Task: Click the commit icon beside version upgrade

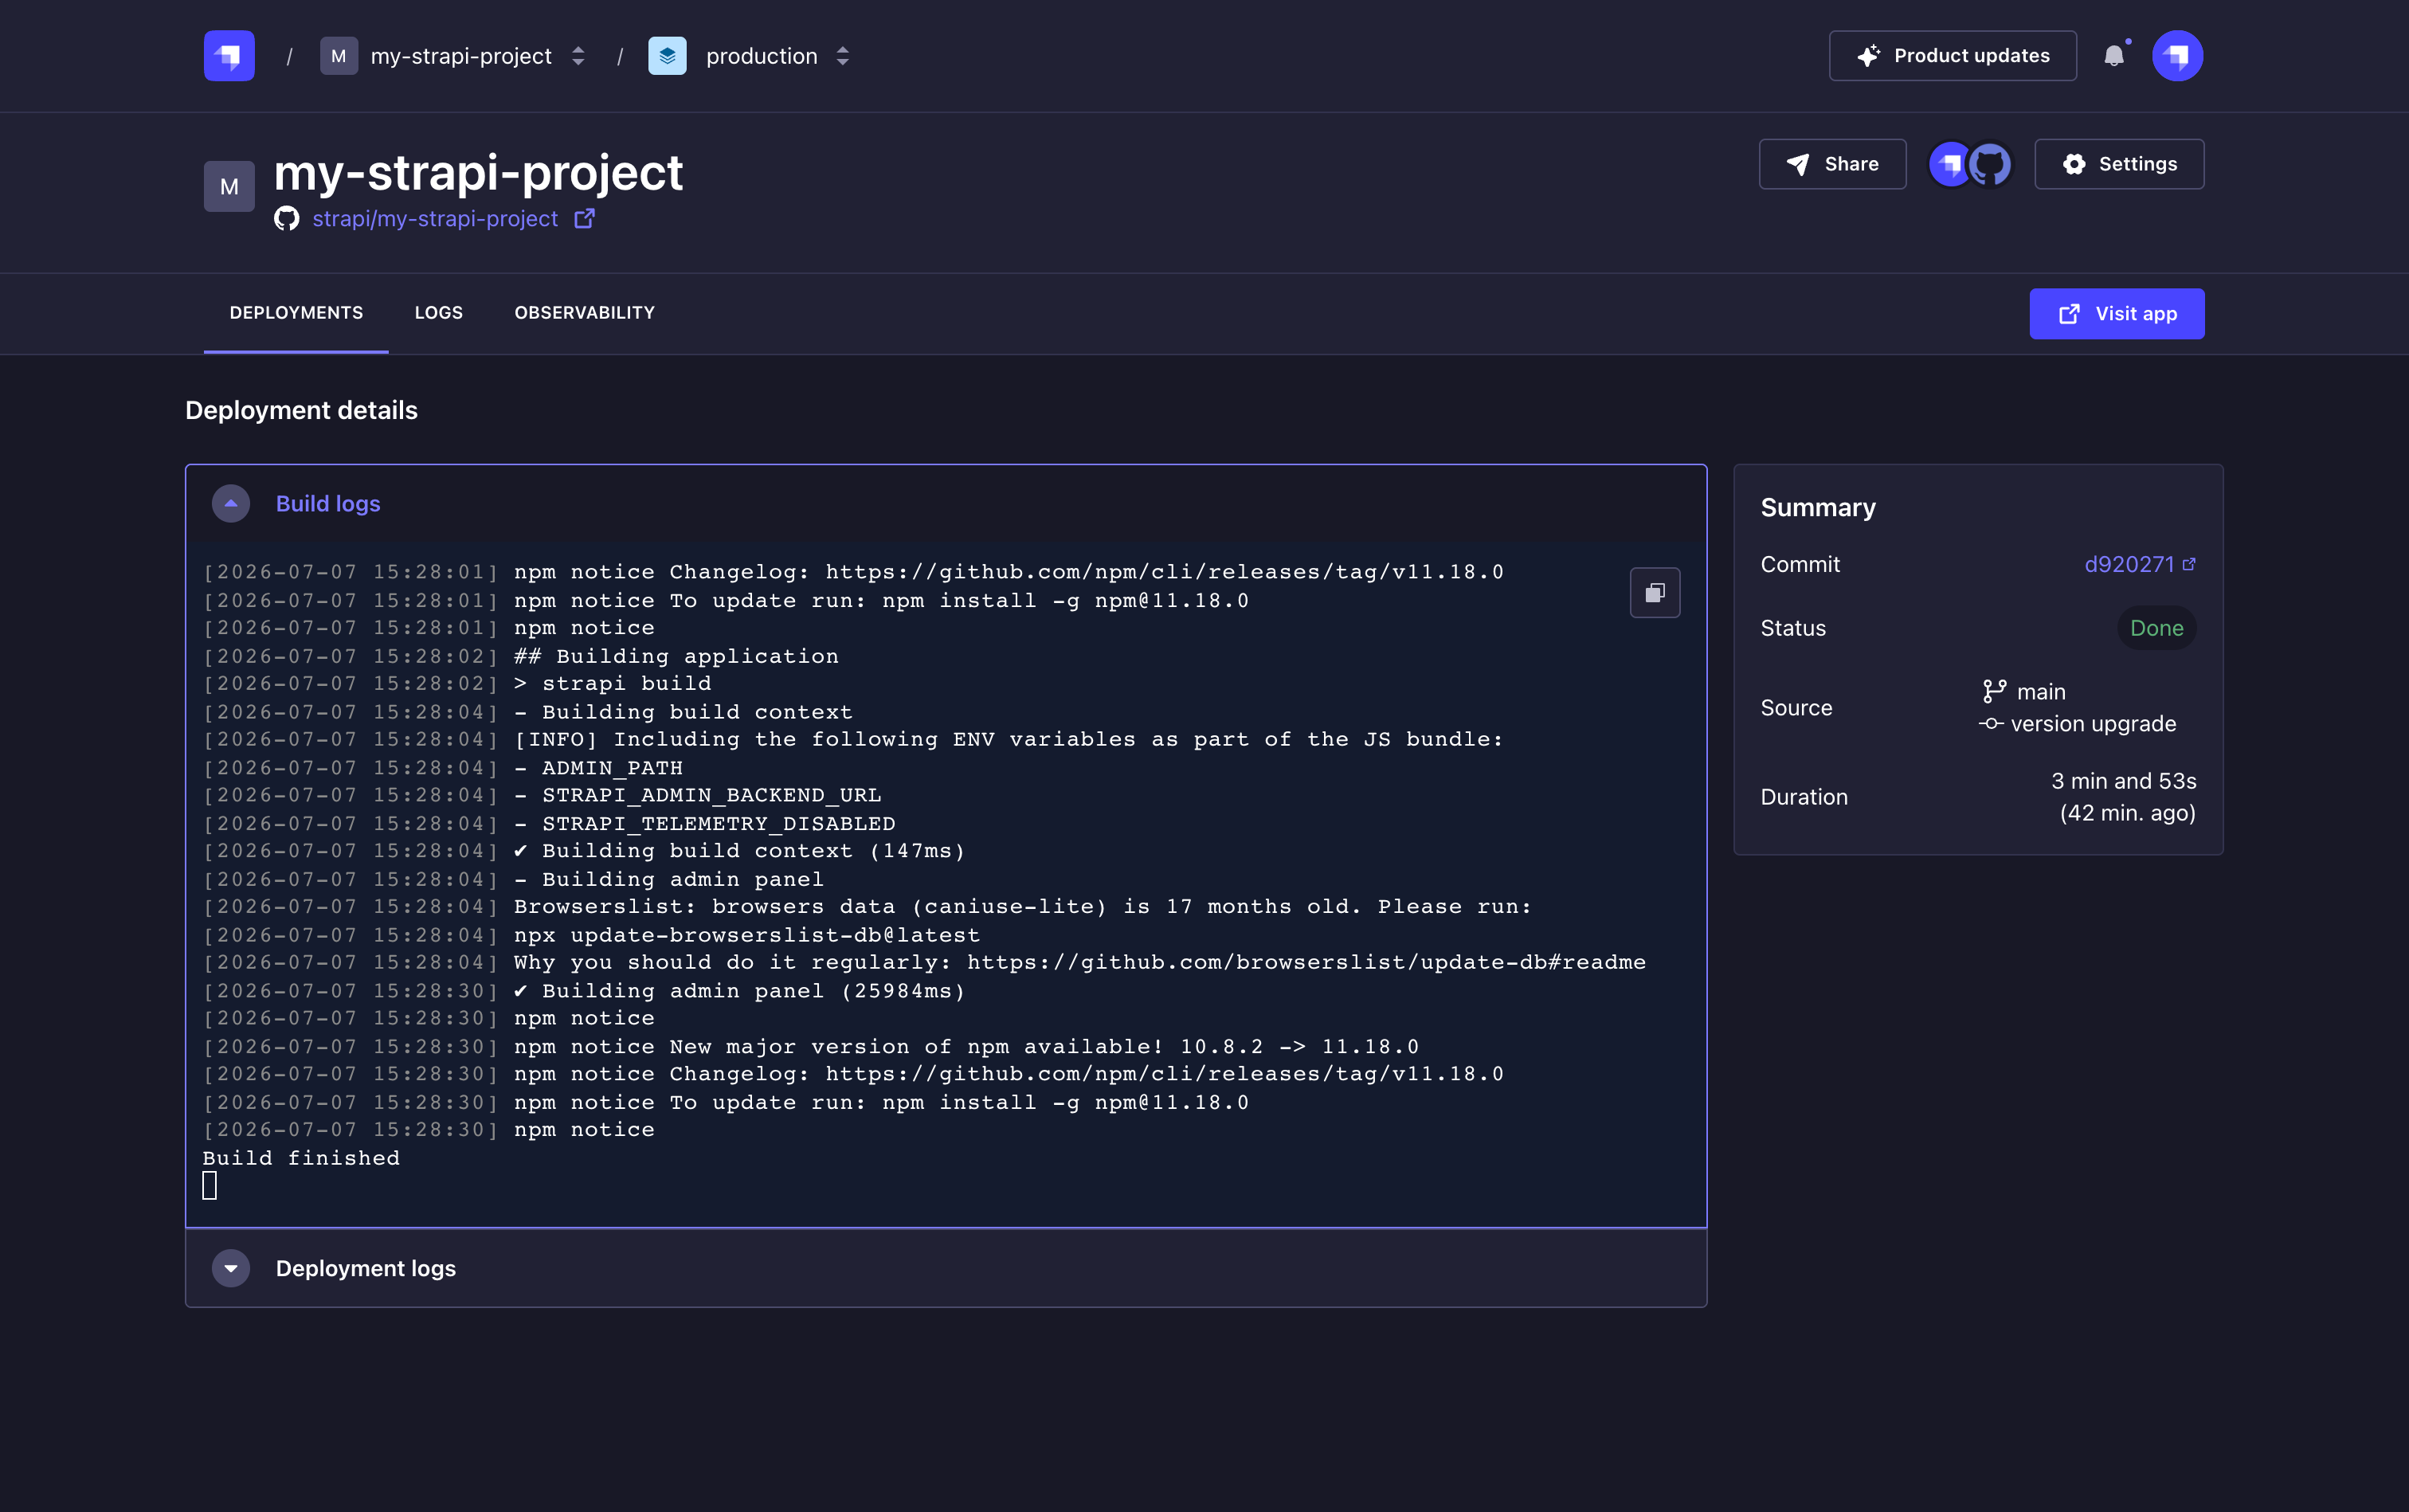Action: tap(1991, 724)
